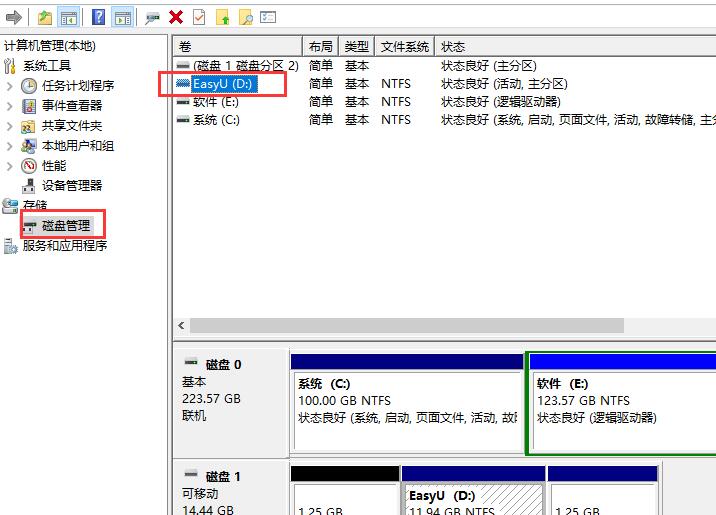Click the horizontal scrollbar left arrow
The height and width of the screenshot is (515, 716).
click(181, 326)
